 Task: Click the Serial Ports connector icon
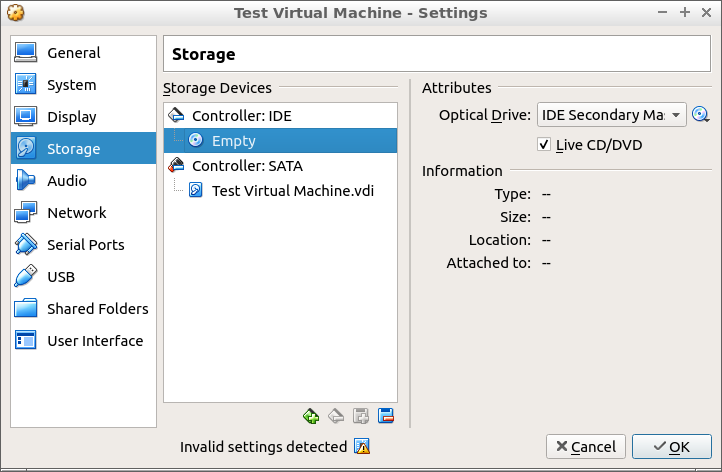pos(26,244)
